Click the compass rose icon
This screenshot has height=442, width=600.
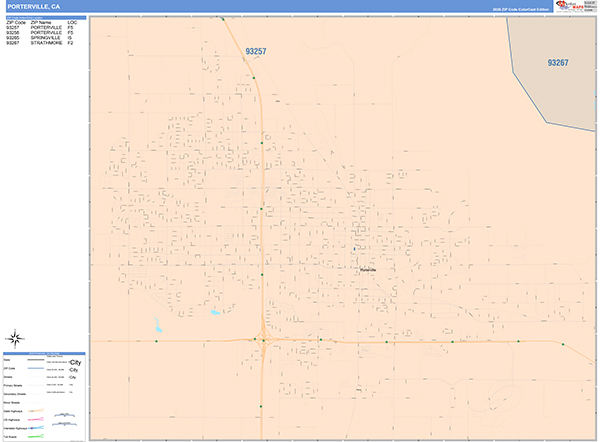(x=15, y=339)
